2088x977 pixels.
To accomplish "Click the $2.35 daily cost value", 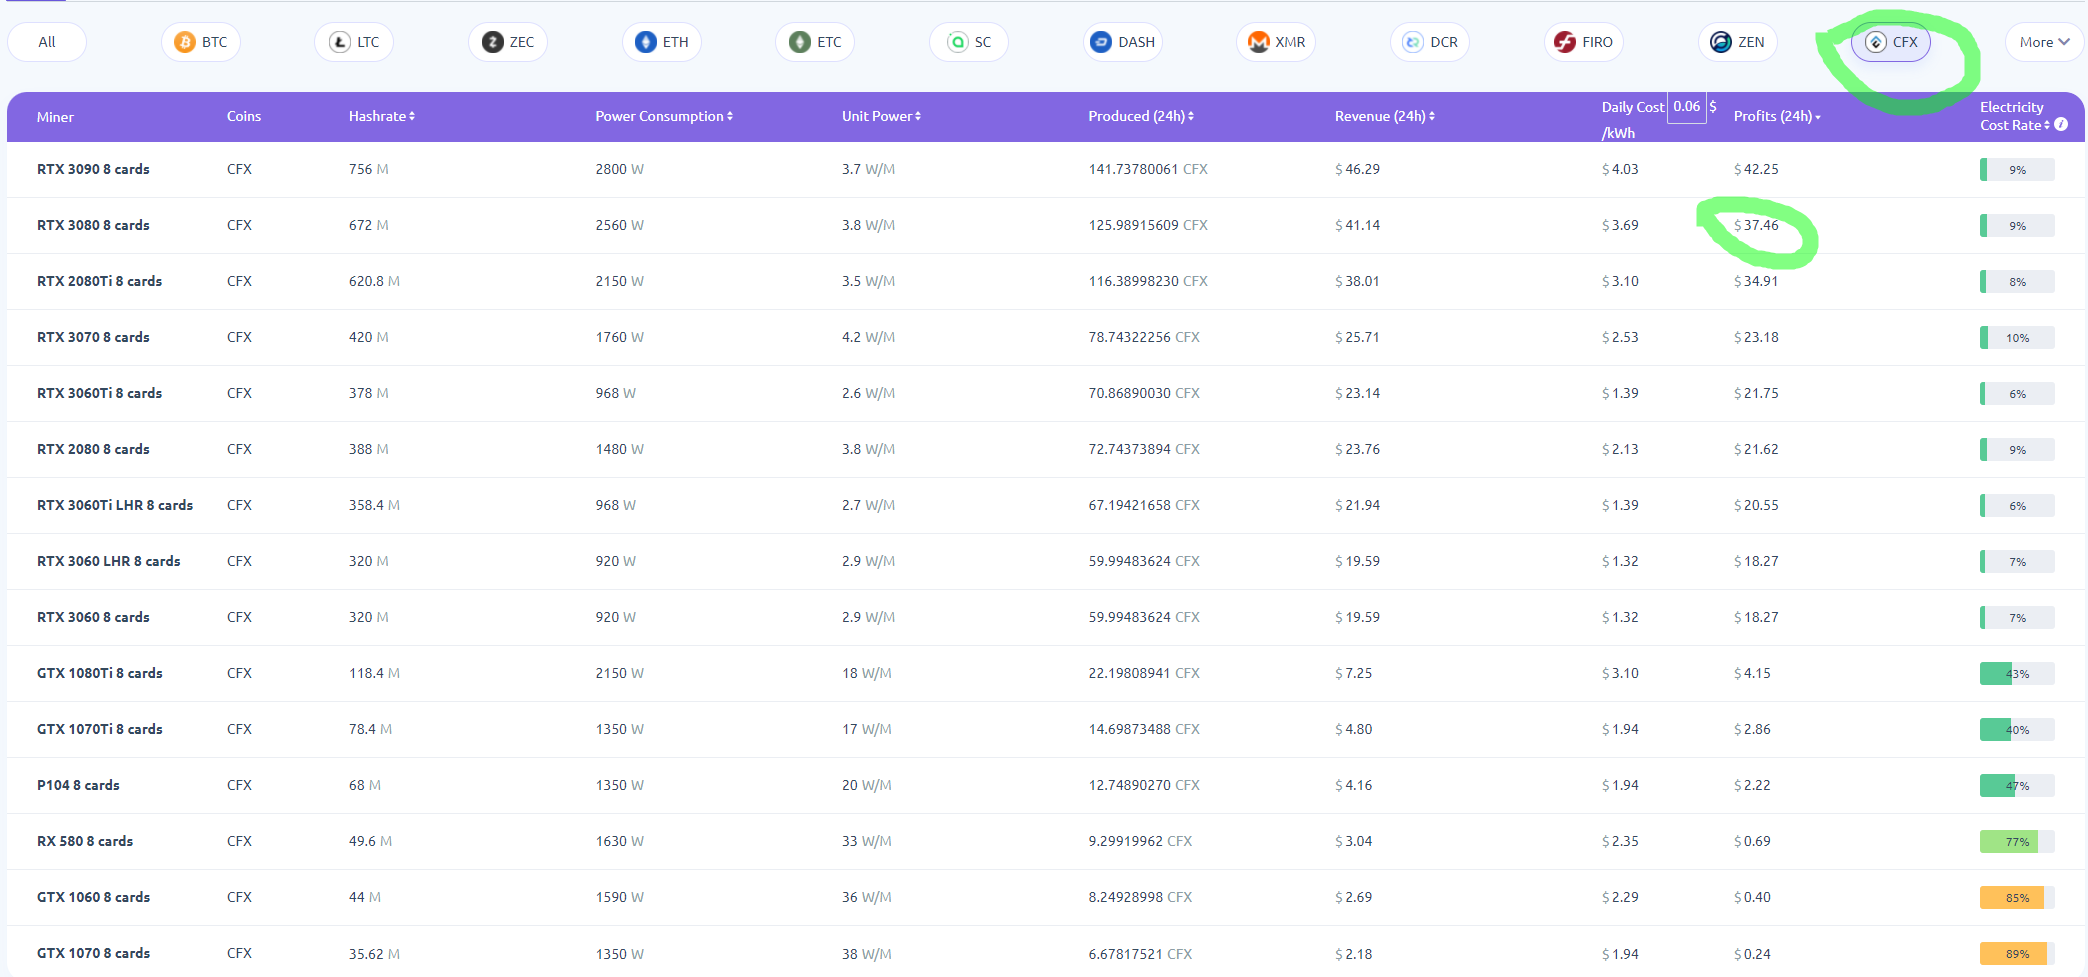I will click(x=1620, y=841).
